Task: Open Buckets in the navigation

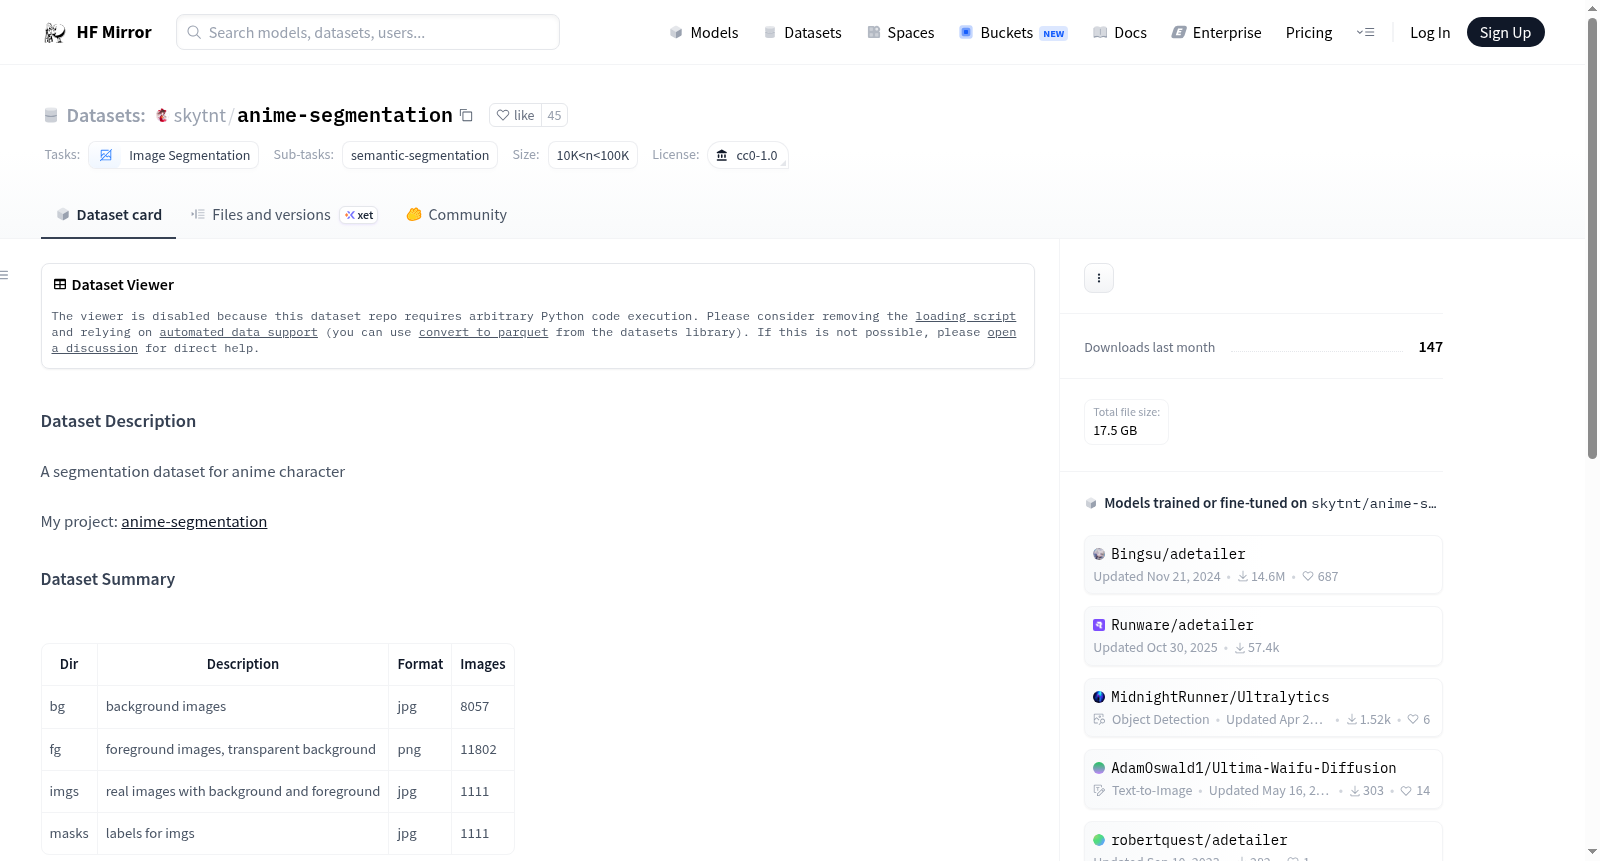Action: coord(1013,33)
